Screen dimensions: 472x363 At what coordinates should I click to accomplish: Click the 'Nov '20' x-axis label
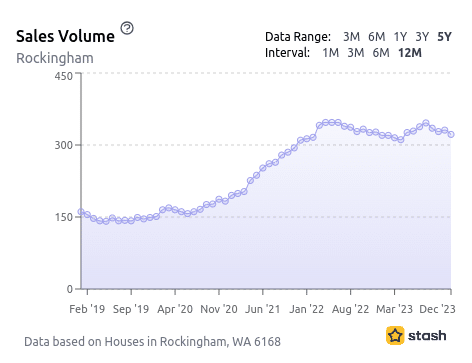pos(219,309)
